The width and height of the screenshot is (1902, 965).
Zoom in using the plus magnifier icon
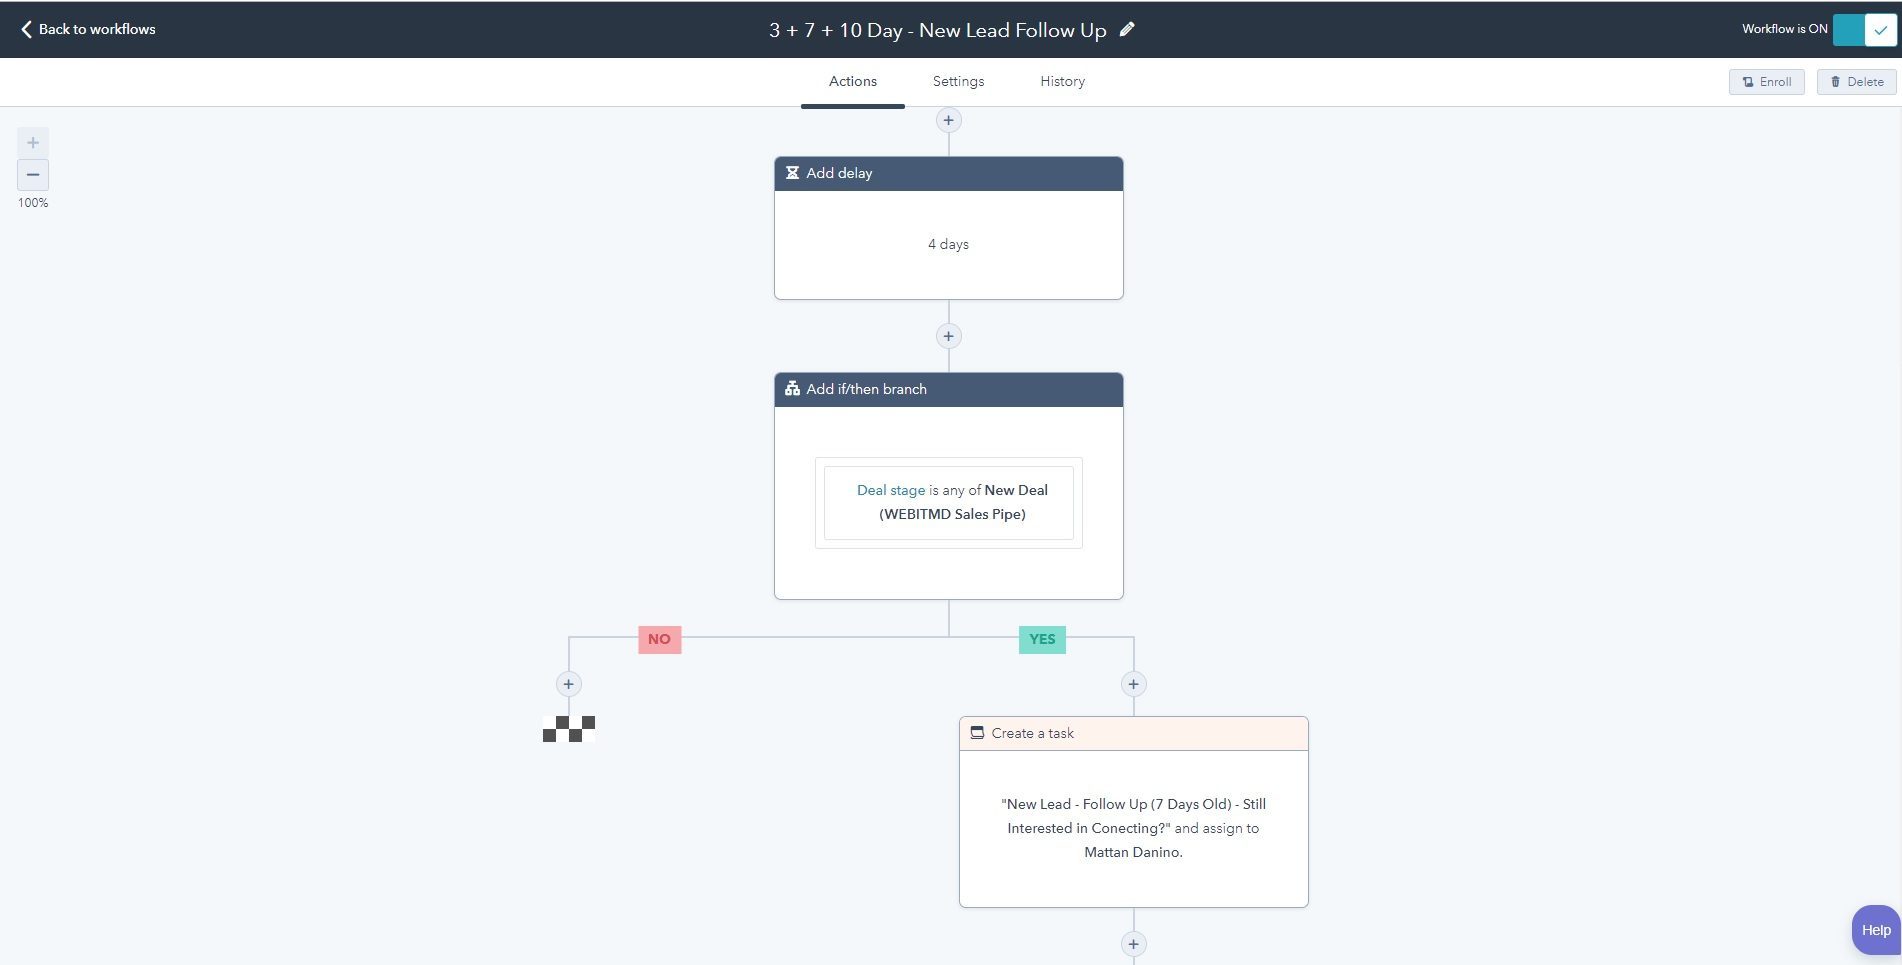[x=33, y=141]
